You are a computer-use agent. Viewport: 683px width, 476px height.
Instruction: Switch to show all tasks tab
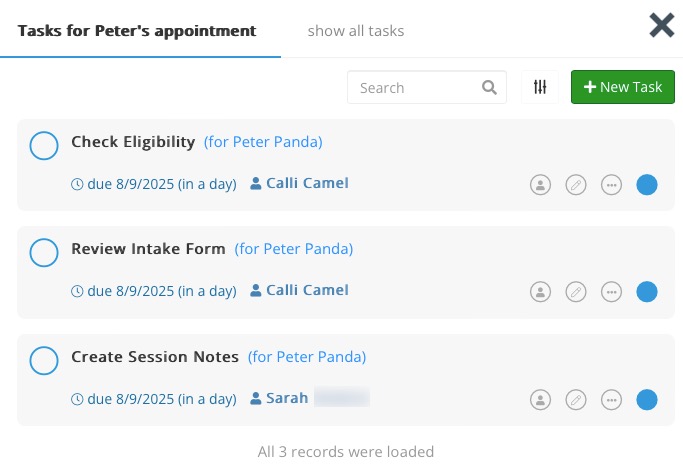click(356, 31)
